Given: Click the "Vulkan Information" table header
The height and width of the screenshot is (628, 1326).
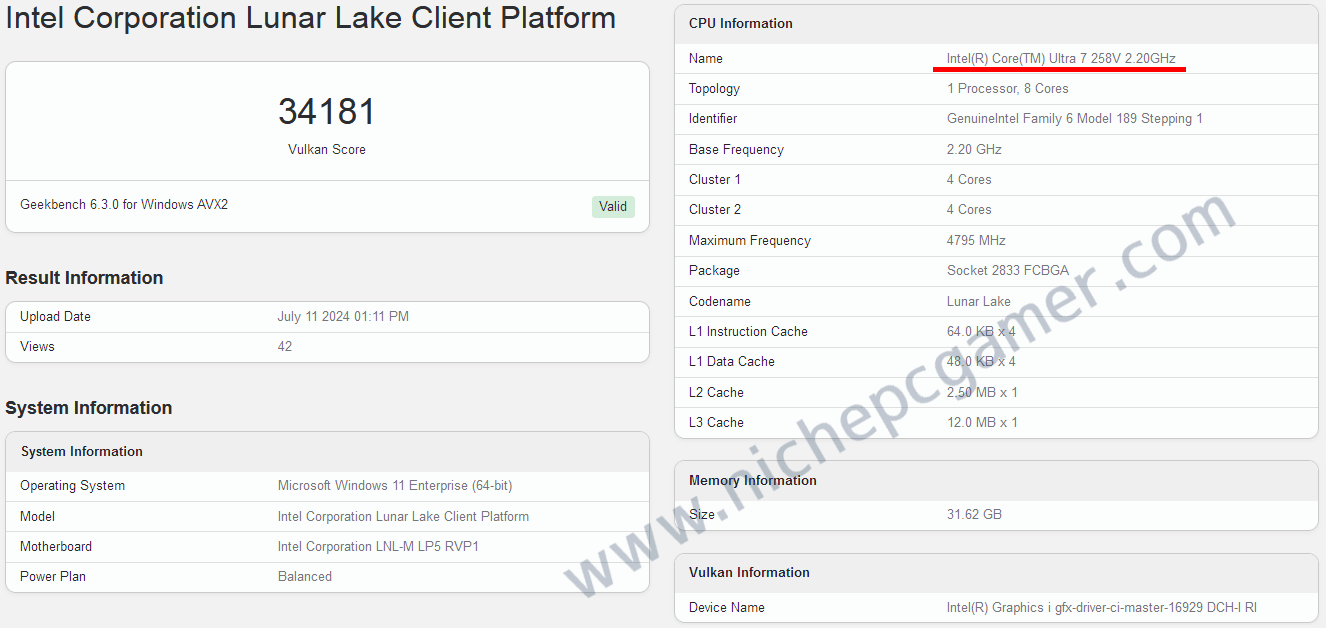Looking at the screenshot, I should coord(996,573).
